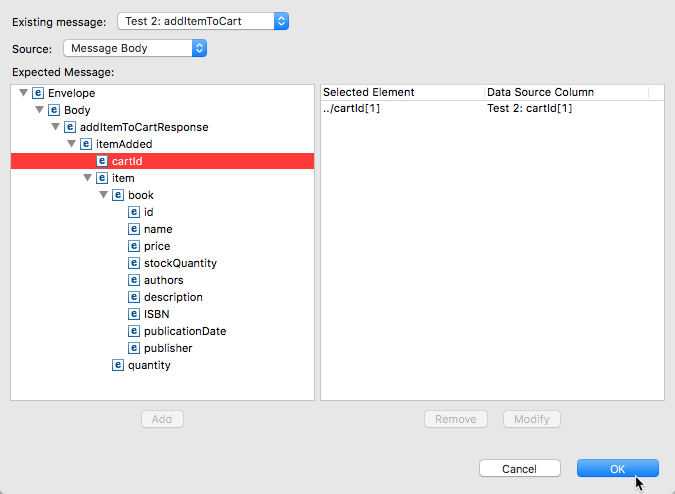Select the description element in tree

(x=173, y=297)
